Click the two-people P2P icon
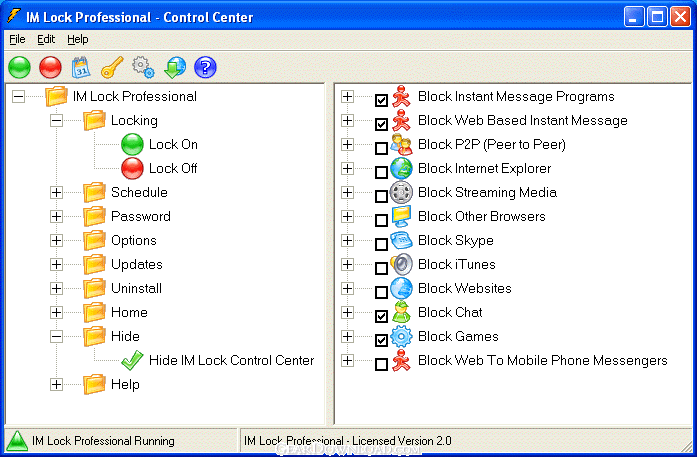Viewport: 697px width, 457px height. [x=401, y=144]
